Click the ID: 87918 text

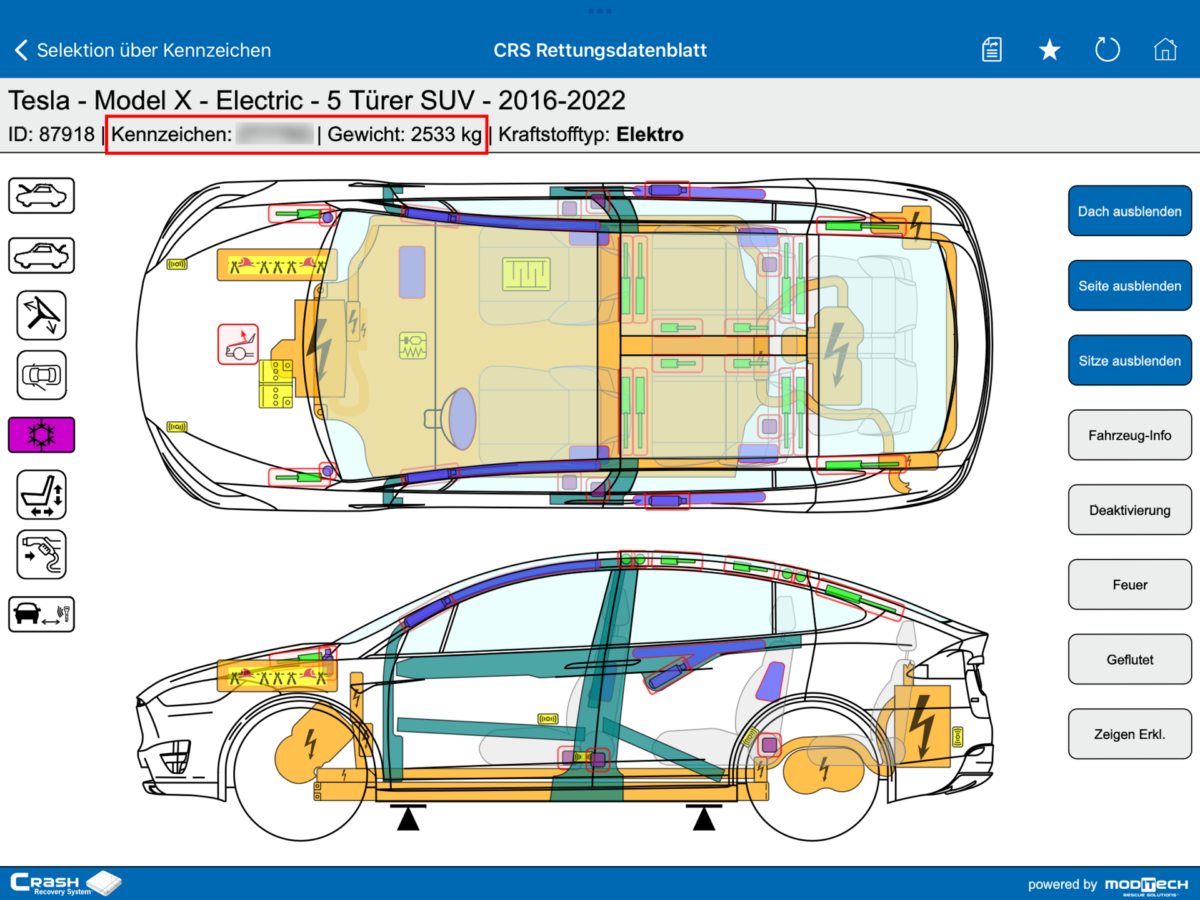pos(51,134)
